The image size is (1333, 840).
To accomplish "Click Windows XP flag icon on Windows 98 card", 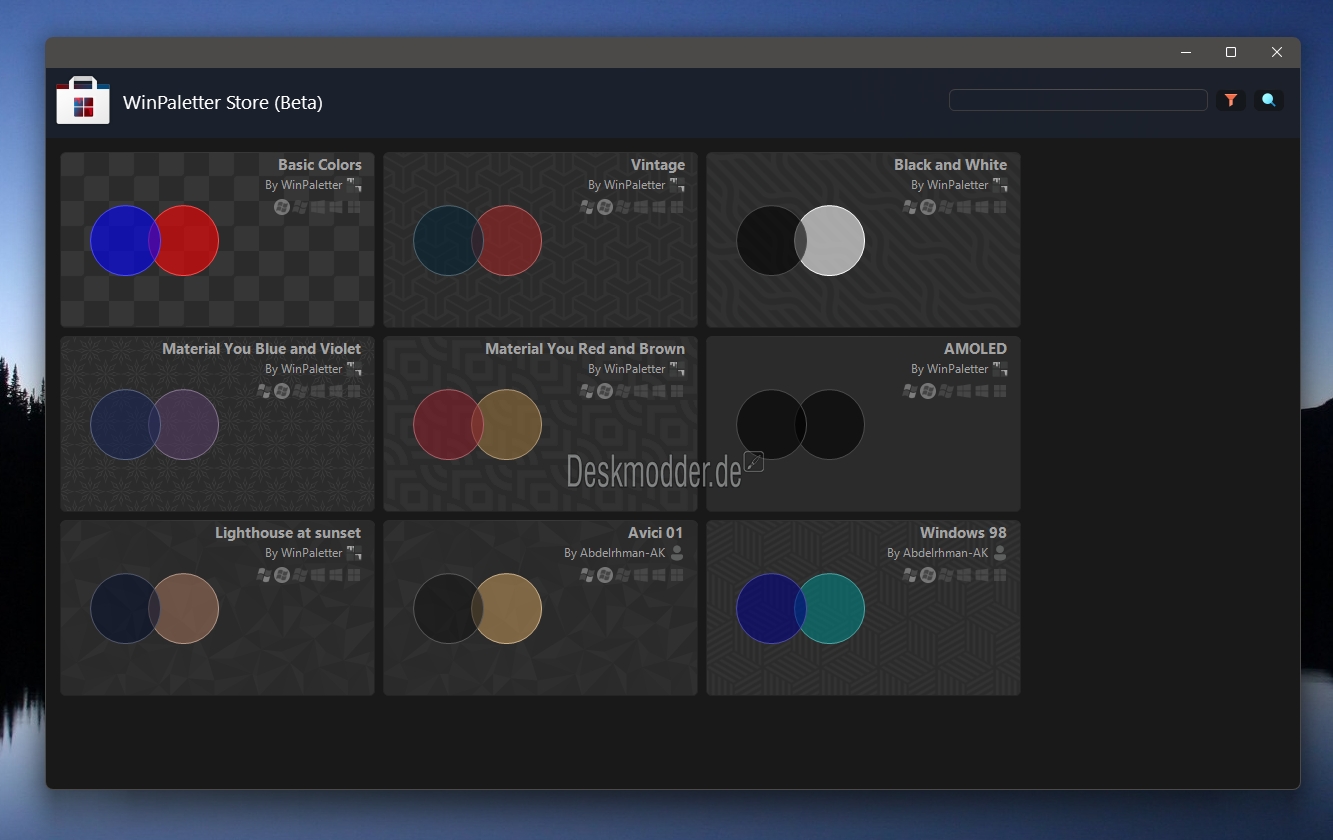I will [910, 575].
